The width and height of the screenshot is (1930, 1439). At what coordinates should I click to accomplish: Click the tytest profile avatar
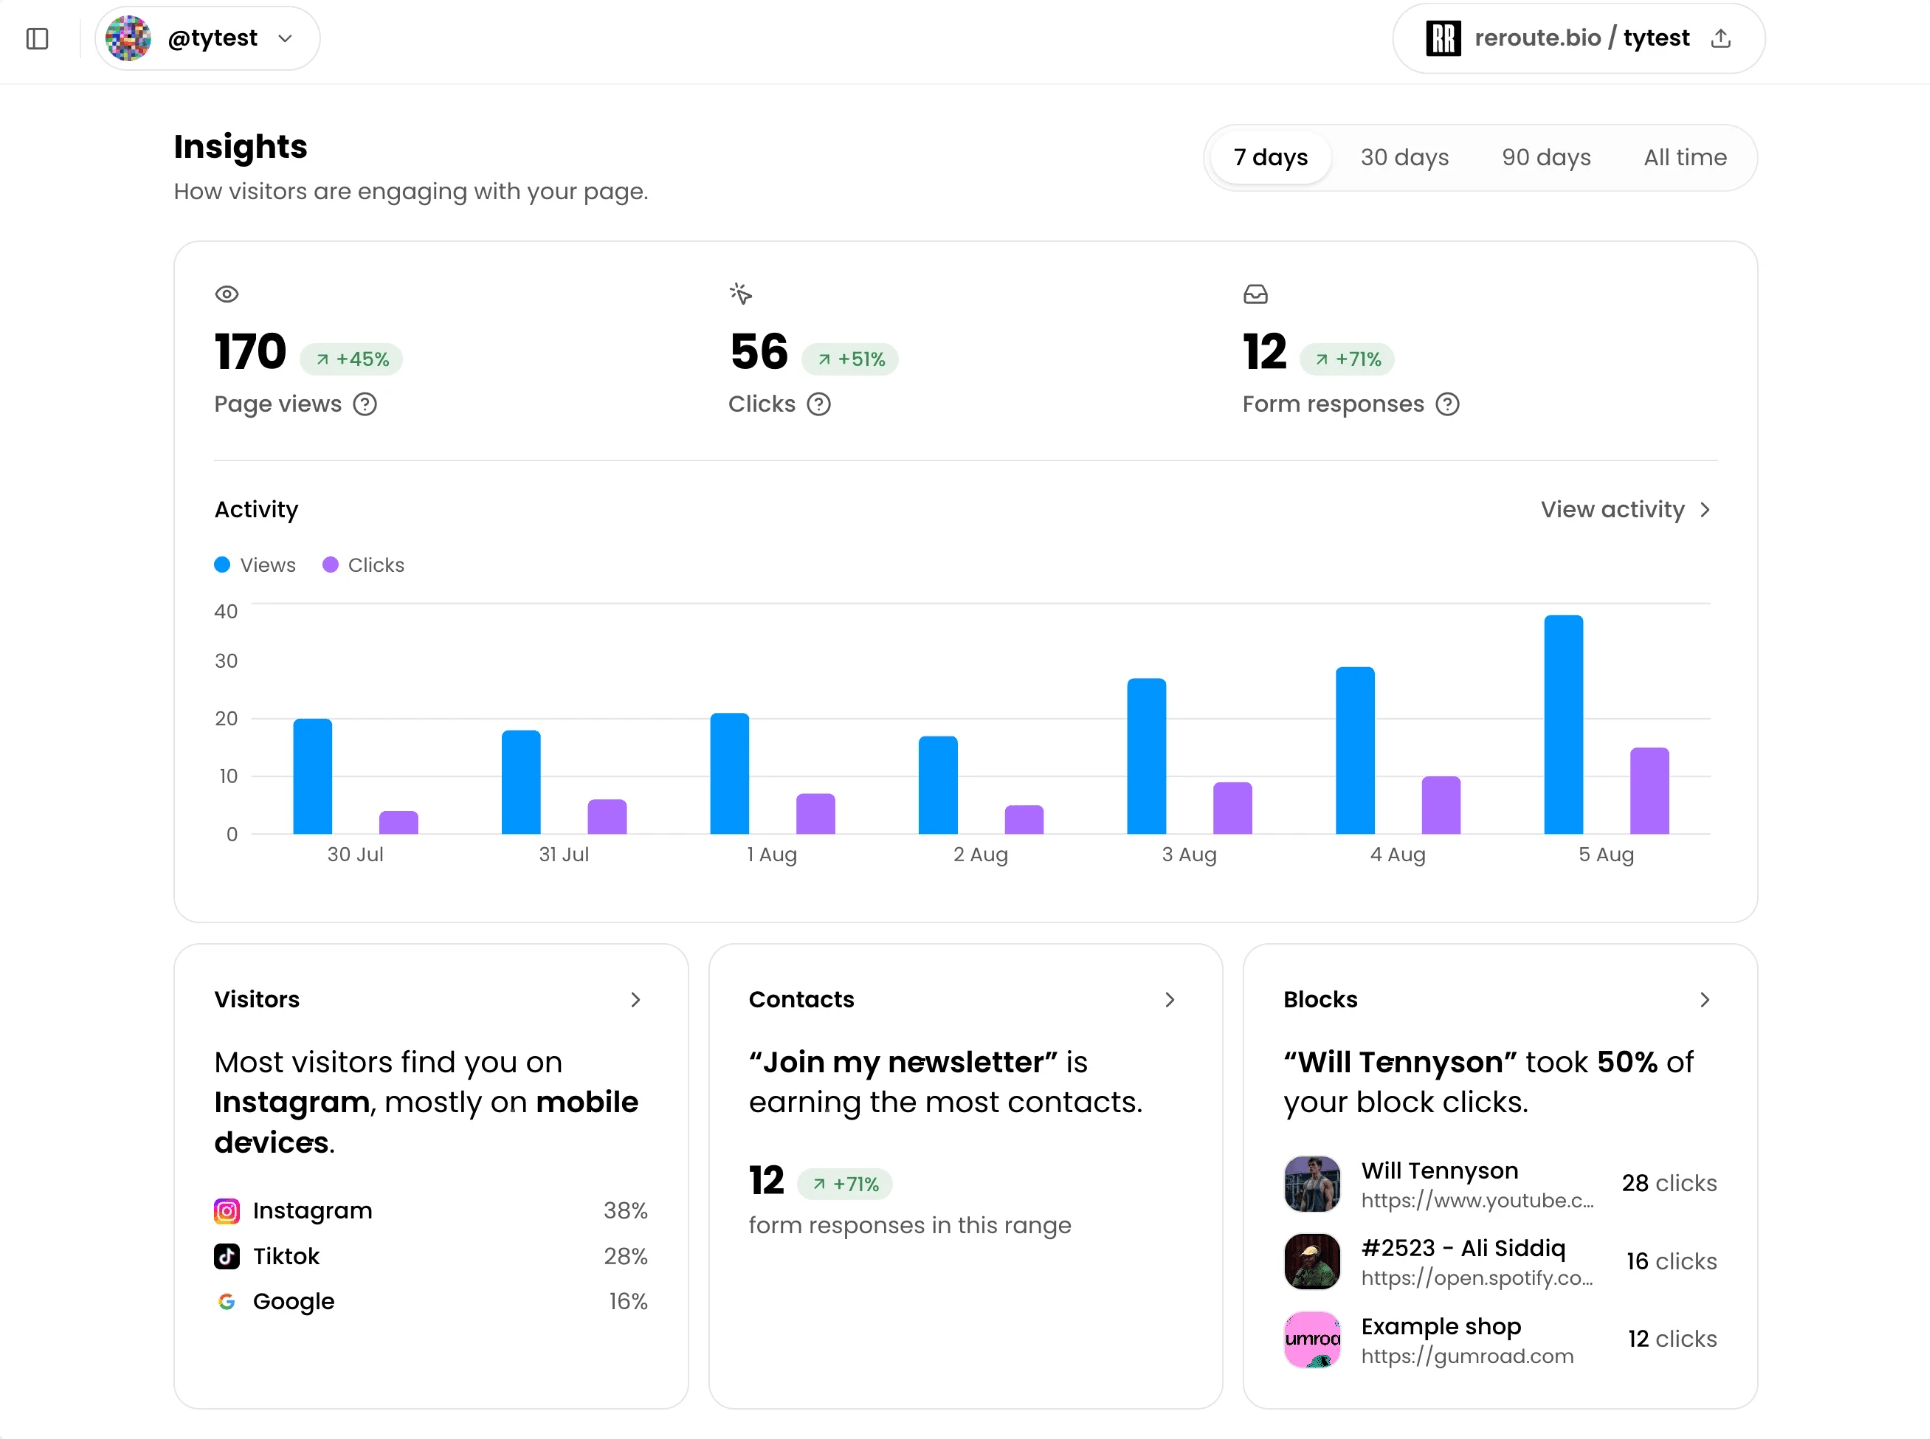(129, 39)
